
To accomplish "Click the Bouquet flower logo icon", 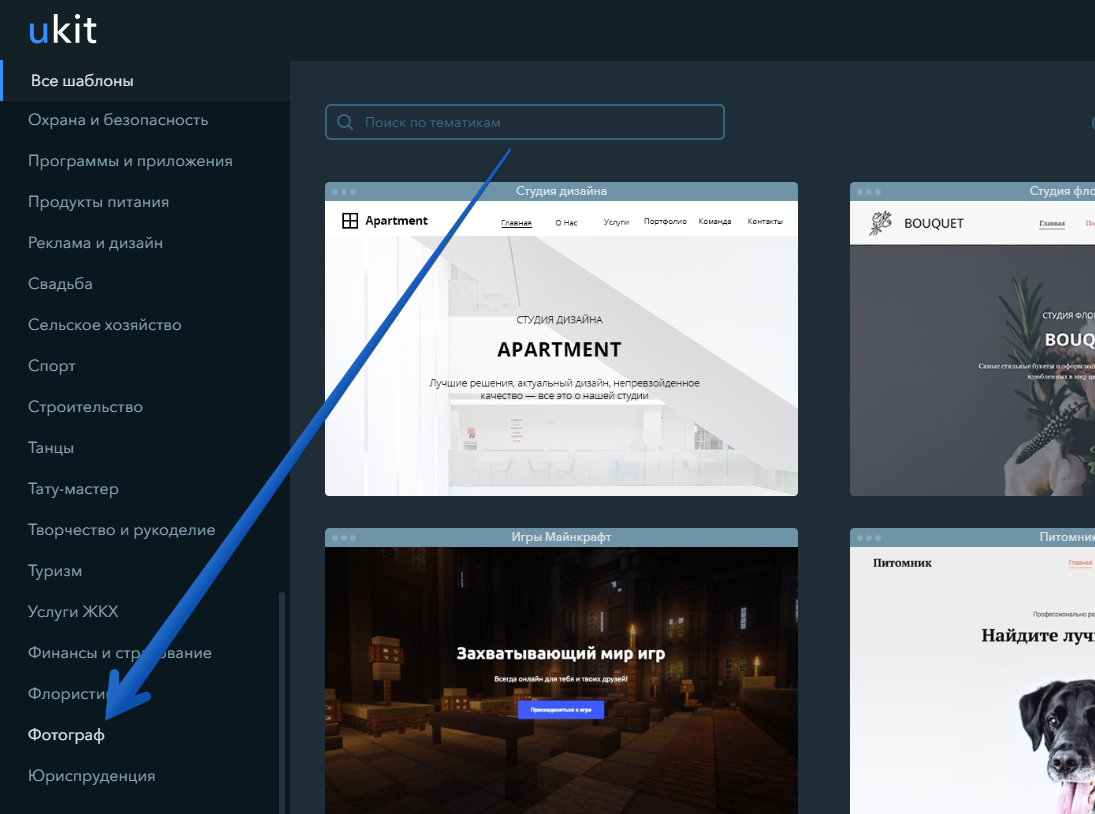I will 881,223.
